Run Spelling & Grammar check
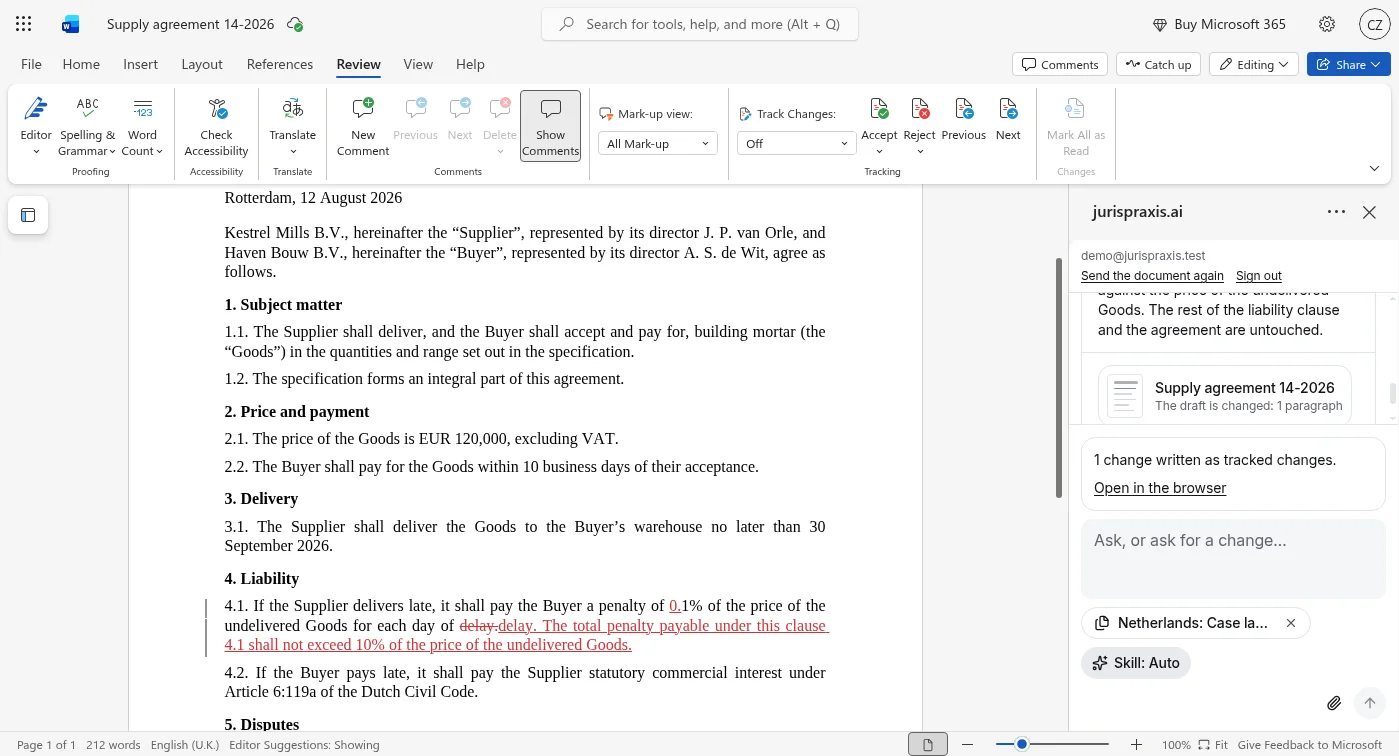Image resolution: width=1399 pixels, height=756 pixels. pos(87,125)
